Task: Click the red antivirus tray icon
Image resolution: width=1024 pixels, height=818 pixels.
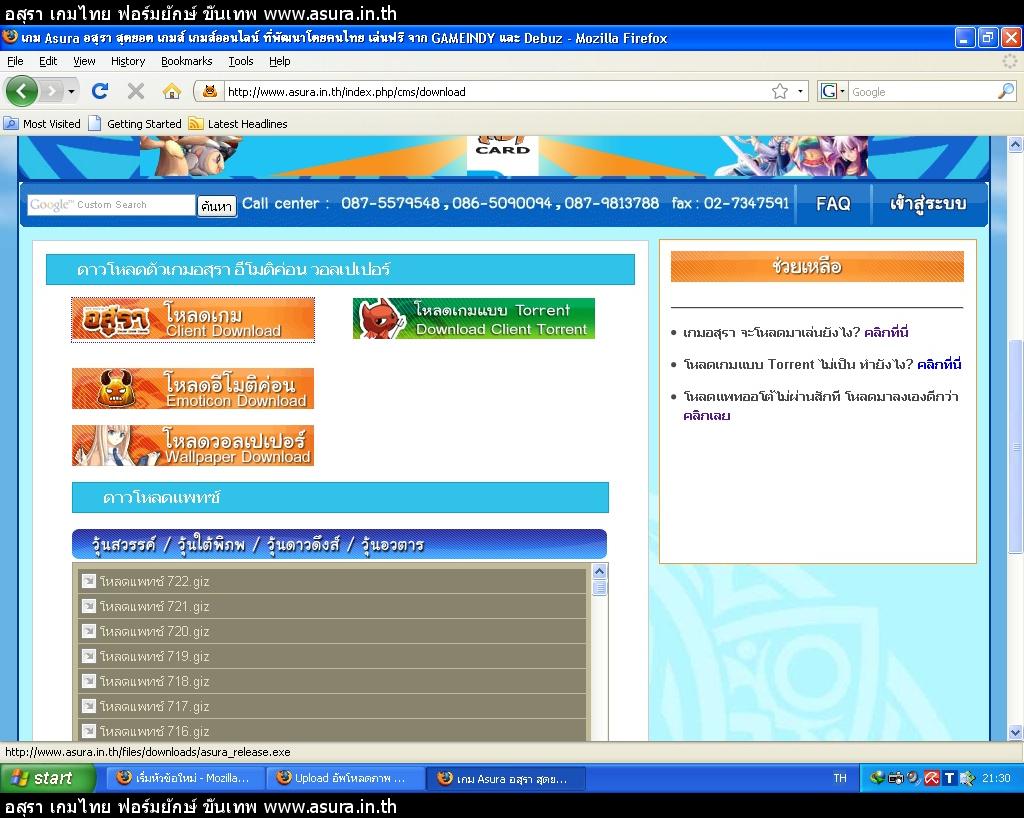Action: coord(932,778)
